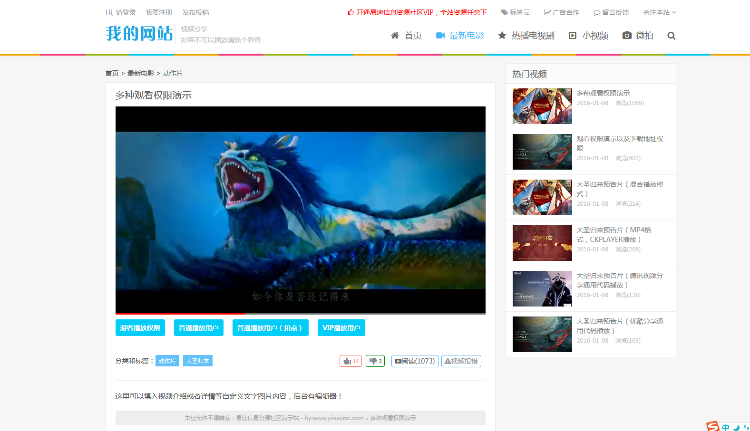Open the thumbnail for the 优酷分享 video
Screen dimensions: 750x431
(542, 334)
